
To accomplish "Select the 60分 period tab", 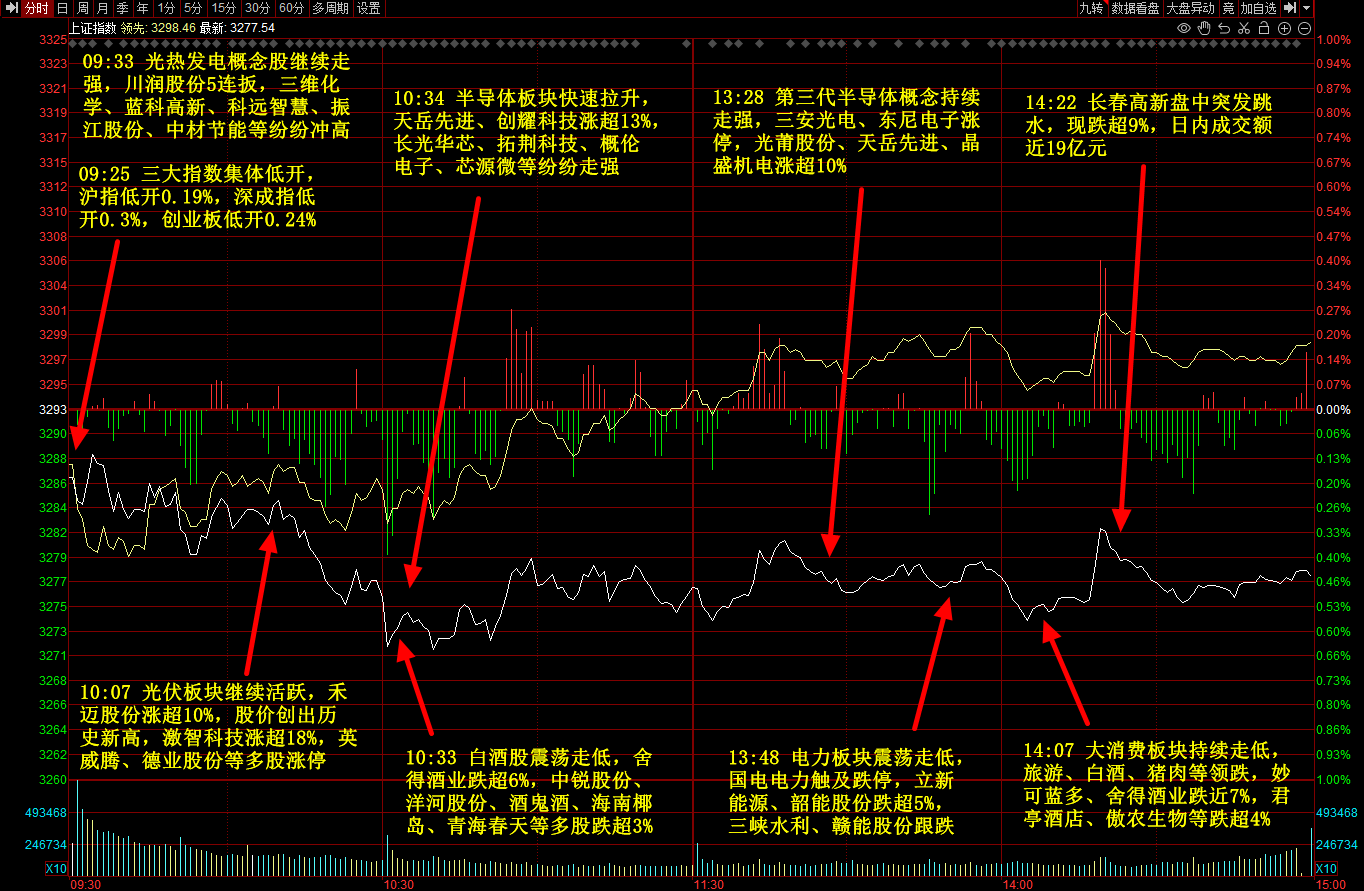I will [x=291, y=8].
